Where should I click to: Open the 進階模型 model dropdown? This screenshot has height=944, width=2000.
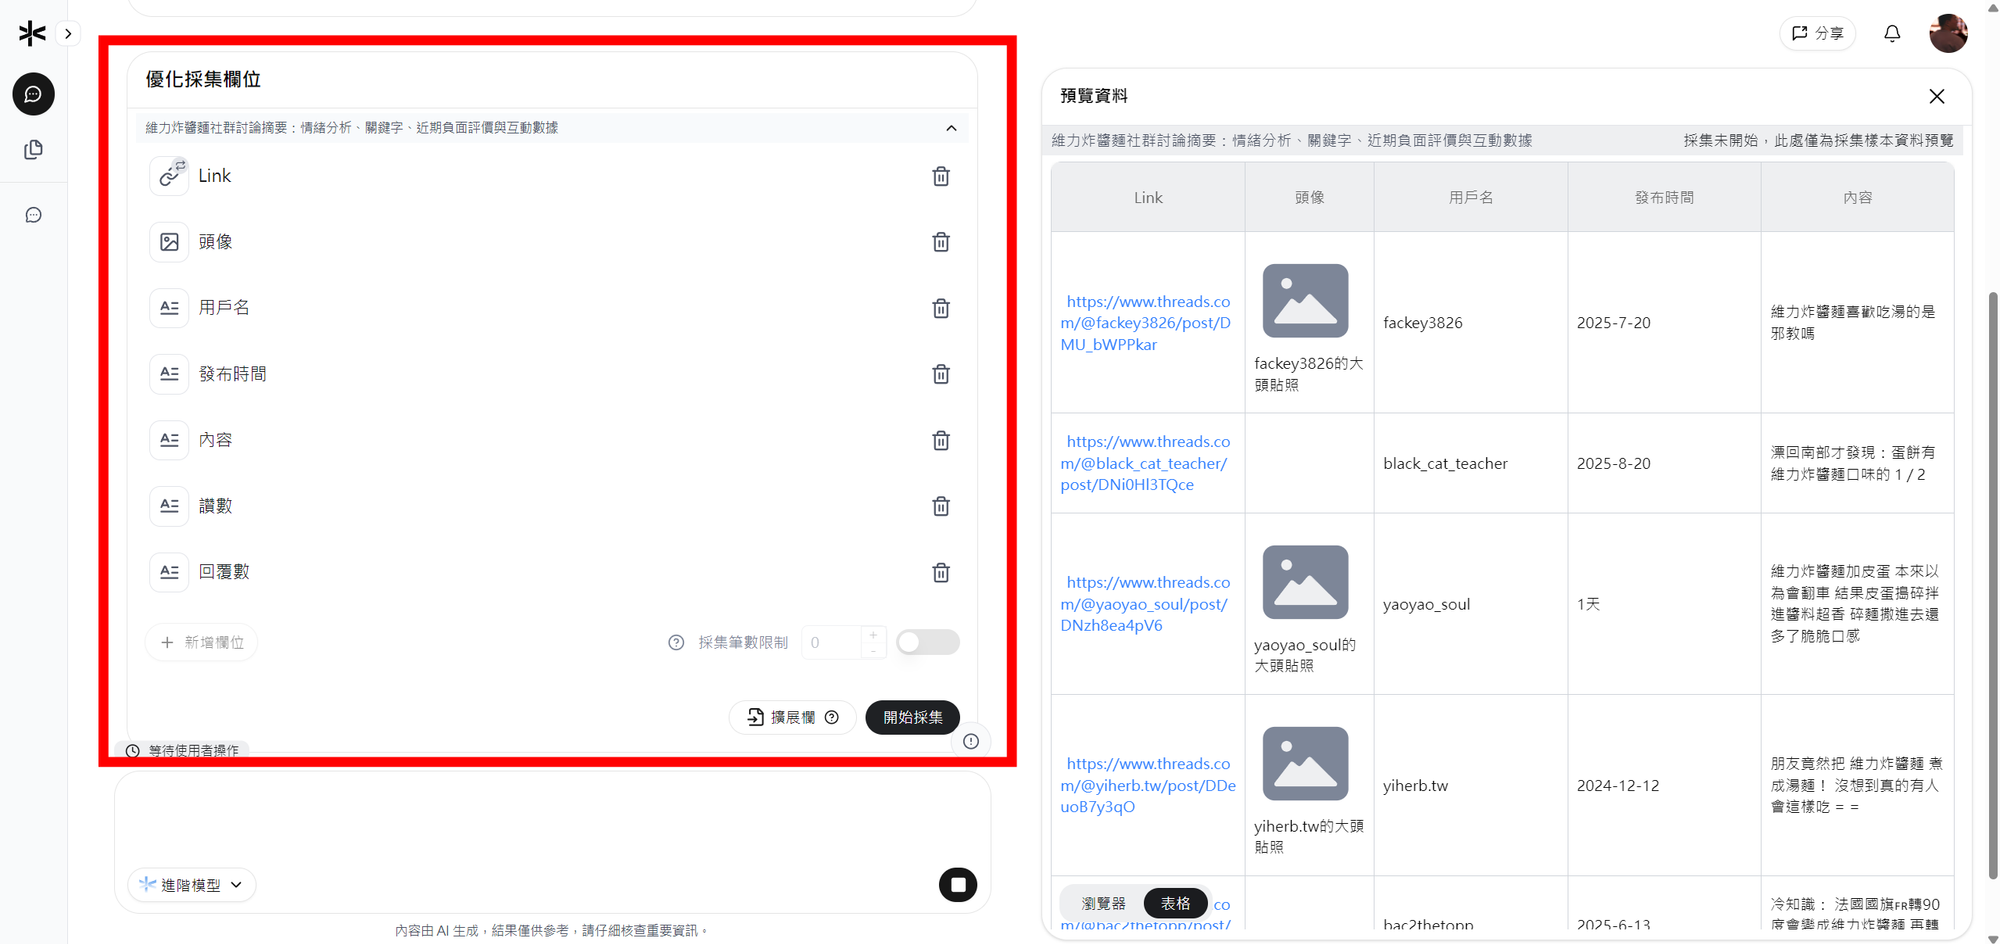coord(191,885)
